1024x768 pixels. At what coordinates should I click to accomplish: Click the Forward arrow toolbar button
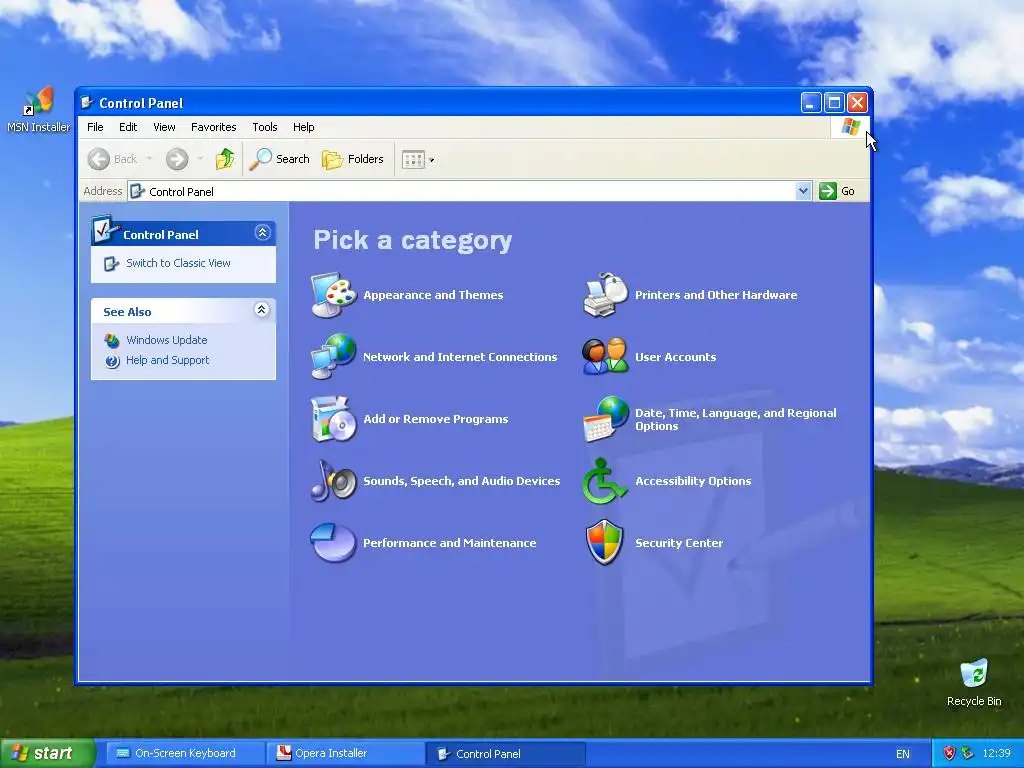pyautogui.click(x=176, y=159)
